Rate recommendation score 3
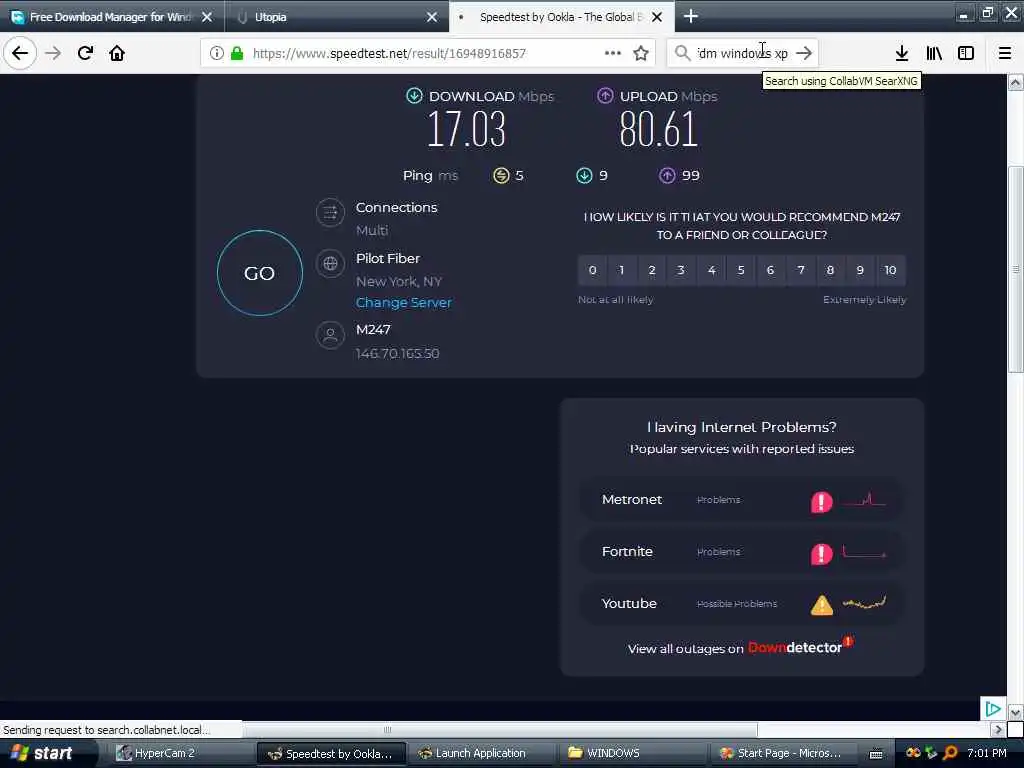Viewport: 1024px width, 768px height. [x=681, y=270]
